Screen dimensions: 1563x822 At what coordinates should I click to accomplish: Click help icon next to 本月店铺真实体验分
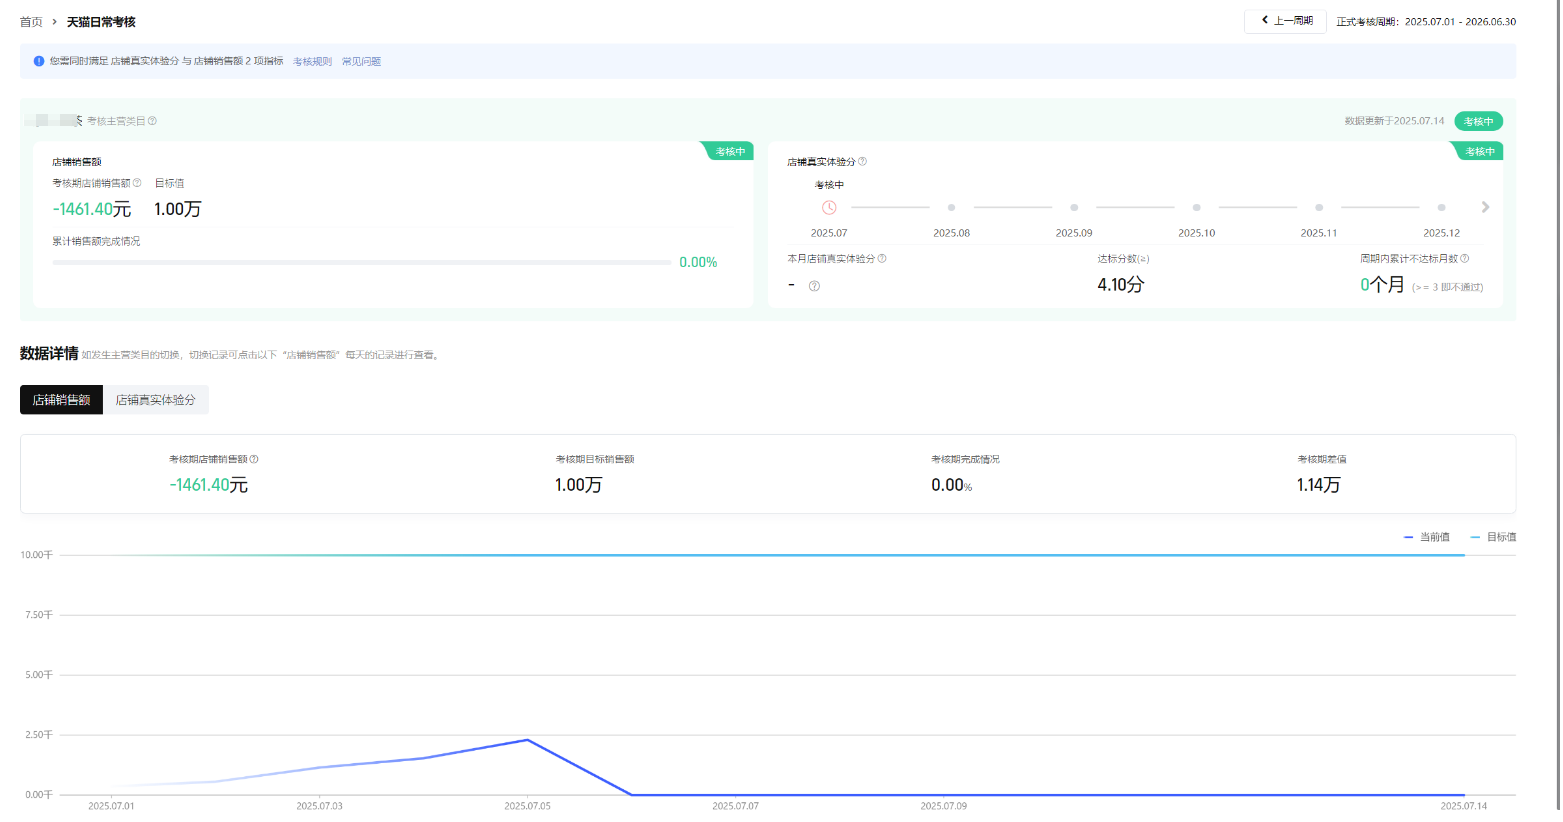point(882,258)
